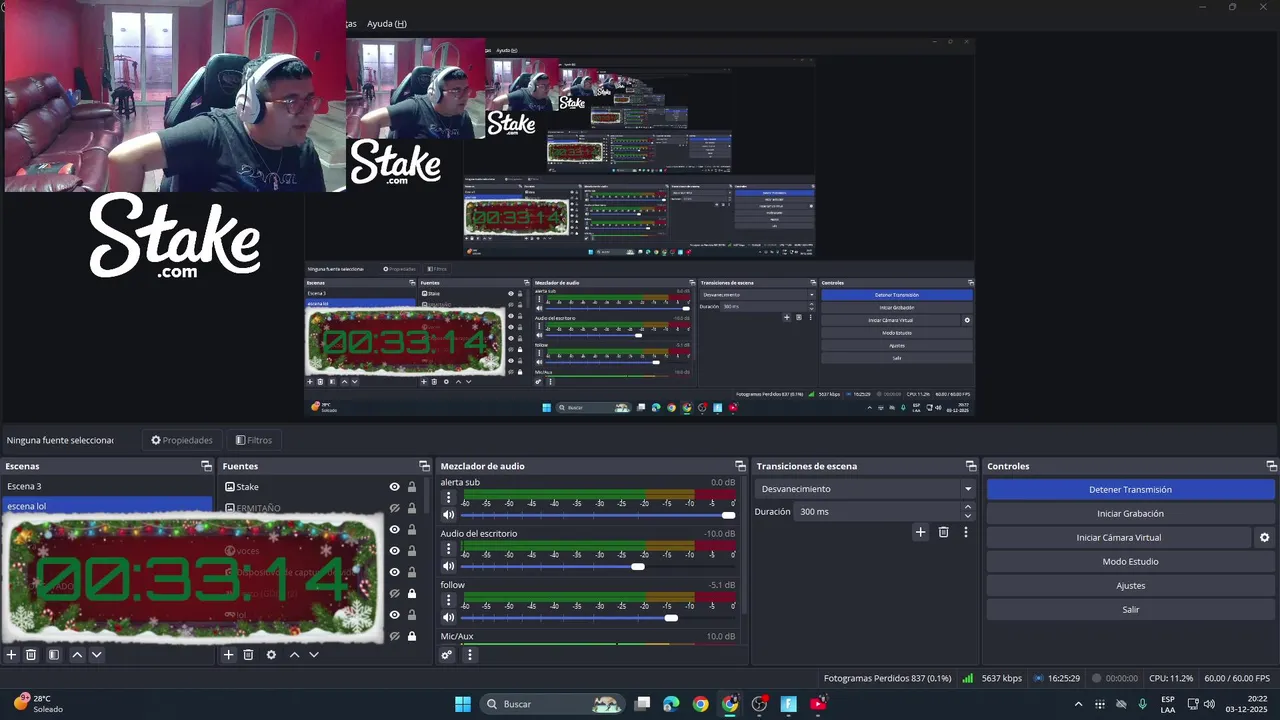The image size is (1280, 720).
Task: Undock the Escenas panel
Action: pos(206,466)
